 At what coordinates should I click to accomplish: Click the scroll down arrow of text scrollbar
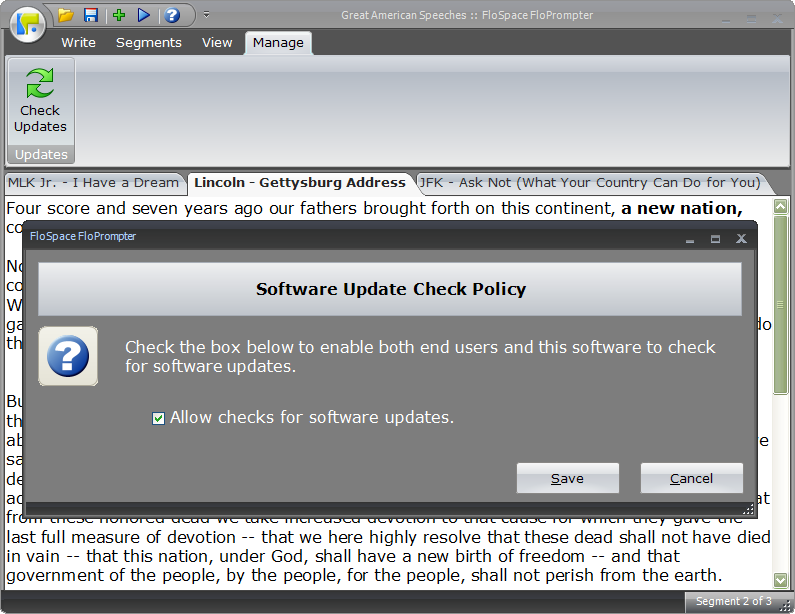point(781,580)
